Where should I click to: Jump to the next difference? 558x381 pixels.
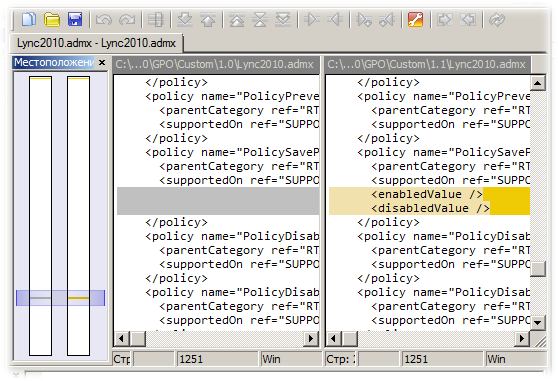click(185, 20)
